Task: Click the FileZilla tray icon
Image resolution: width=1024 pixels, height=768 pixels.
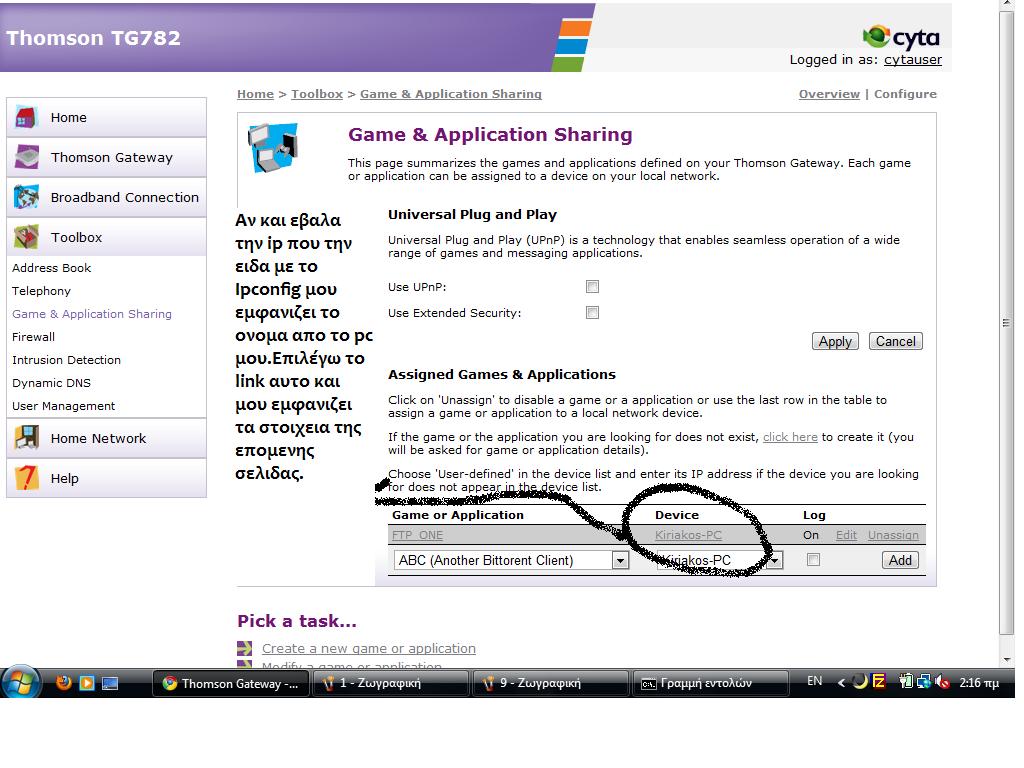Action: (878, 682)
